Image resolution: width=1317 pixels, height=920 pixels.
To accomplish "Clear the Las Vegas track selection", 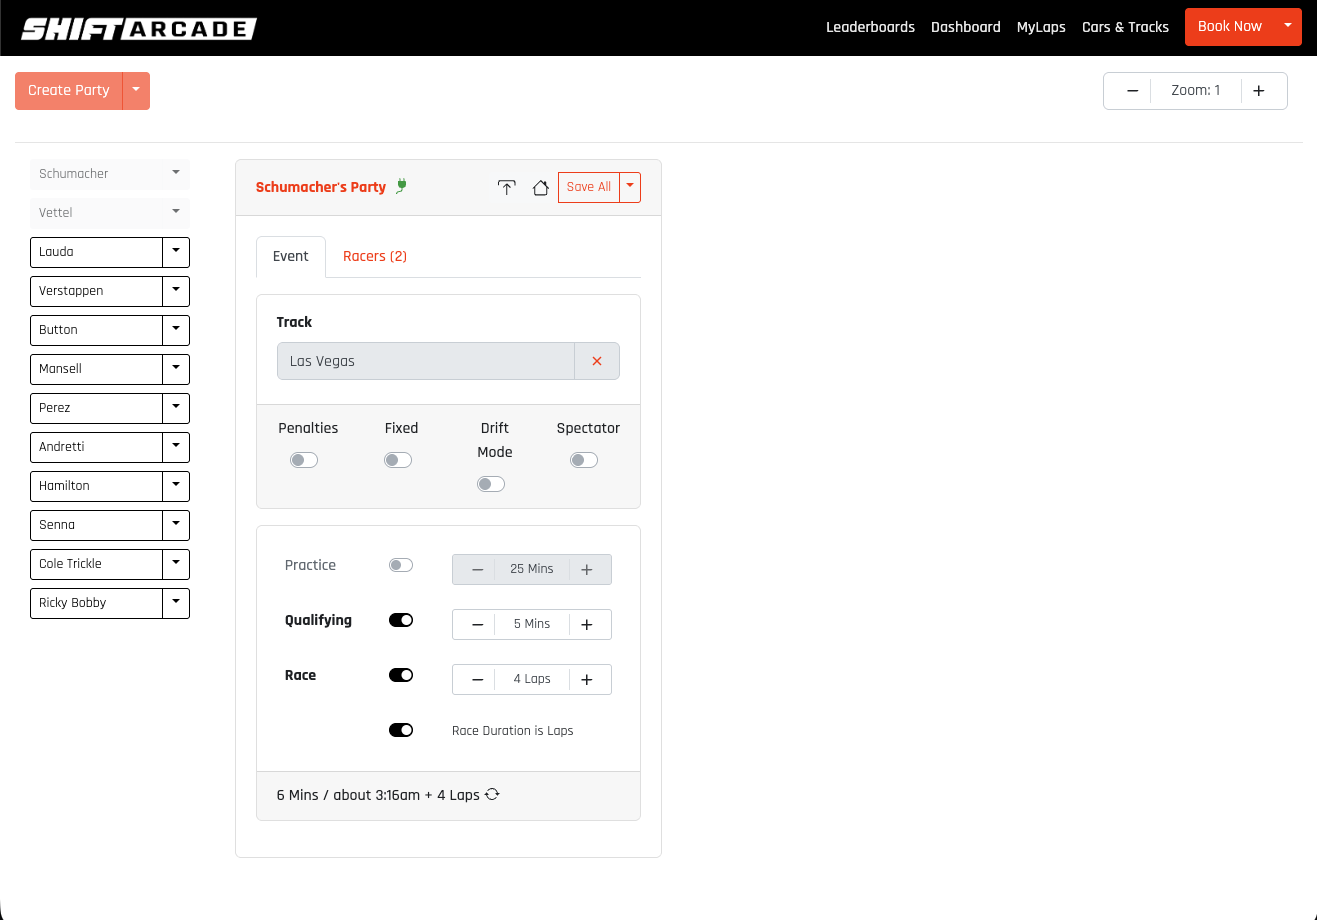I will [597, 361].
